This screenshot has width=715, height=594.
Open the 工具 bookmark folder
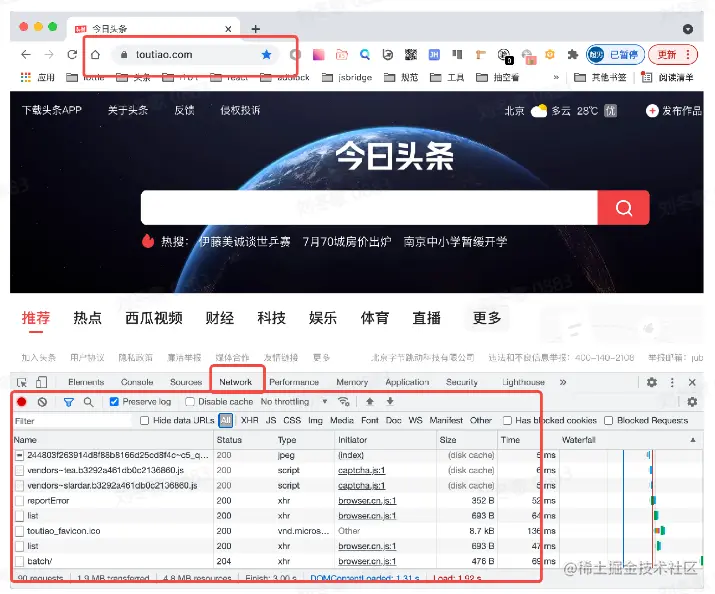pyautogui.click(x=447, y=77)
